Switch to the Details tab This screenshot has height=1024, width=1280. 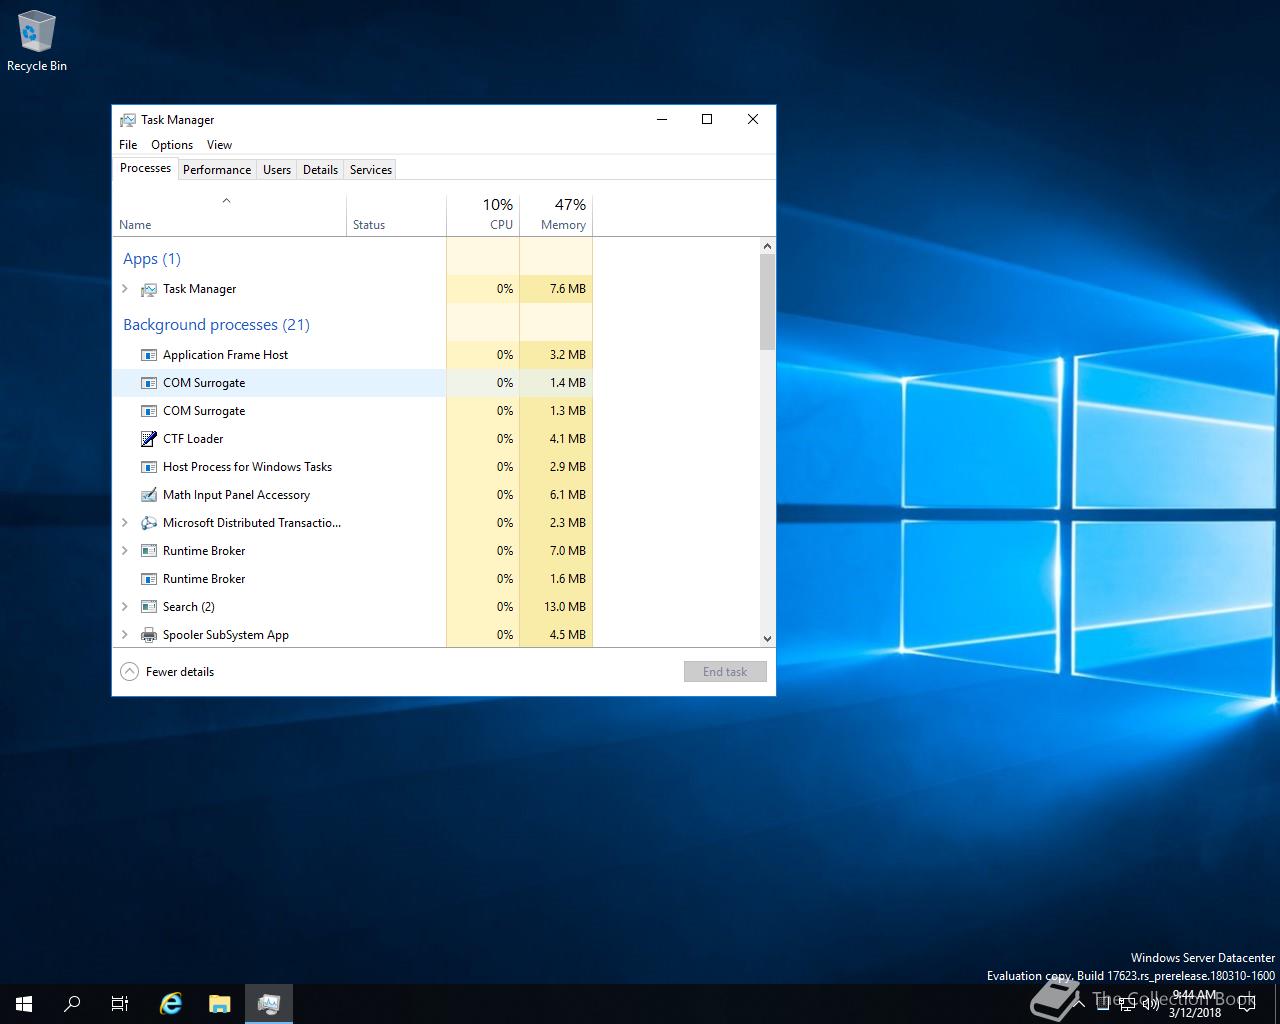320,170
